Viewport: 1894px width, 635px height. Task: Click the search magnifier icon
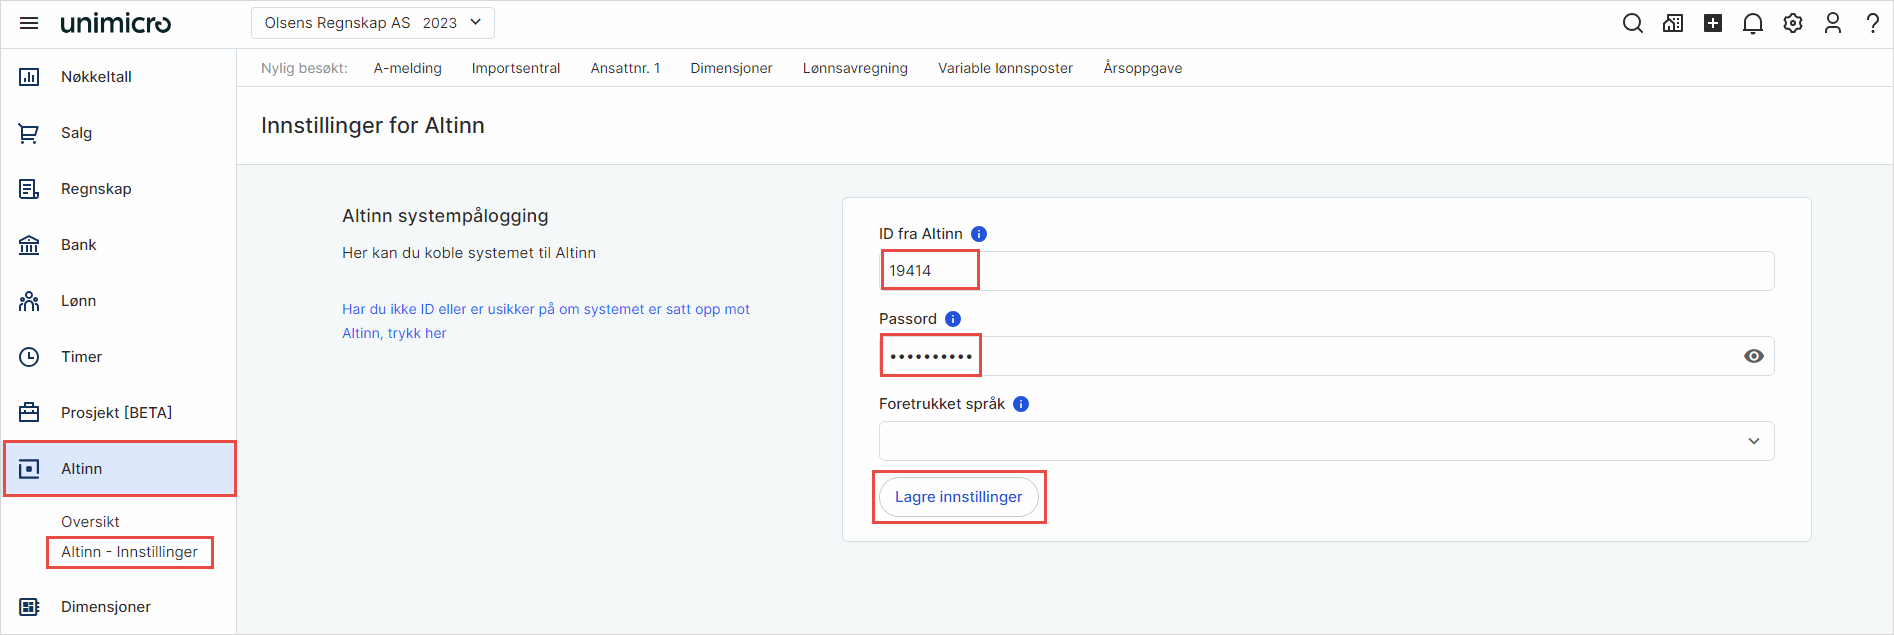point(1632,23)
